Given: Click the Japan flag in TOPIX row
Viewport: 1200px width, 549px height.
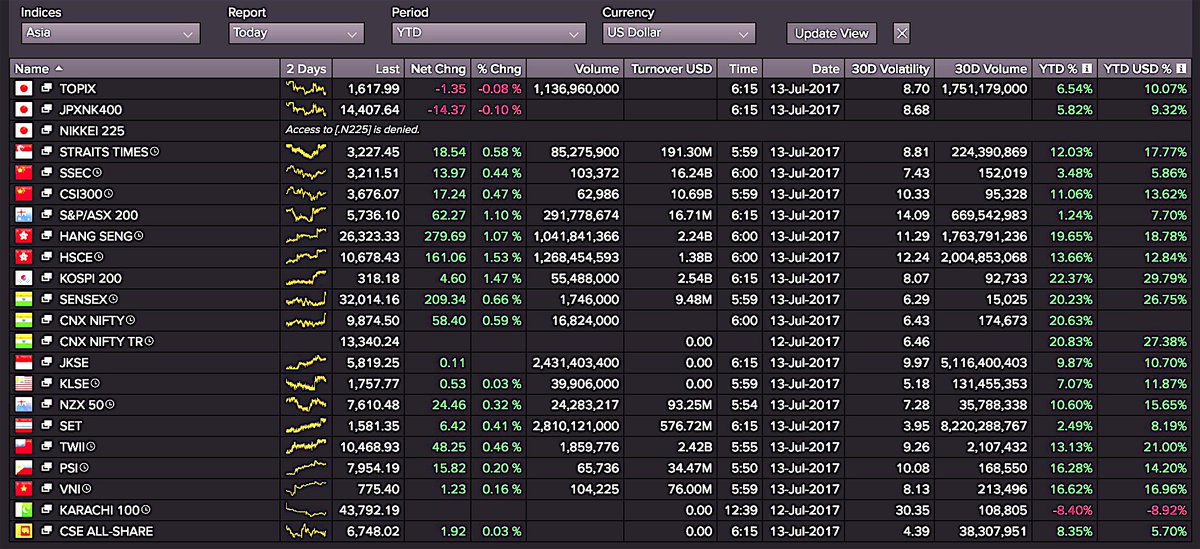Looking at the screenshot, I should [22, 89].
